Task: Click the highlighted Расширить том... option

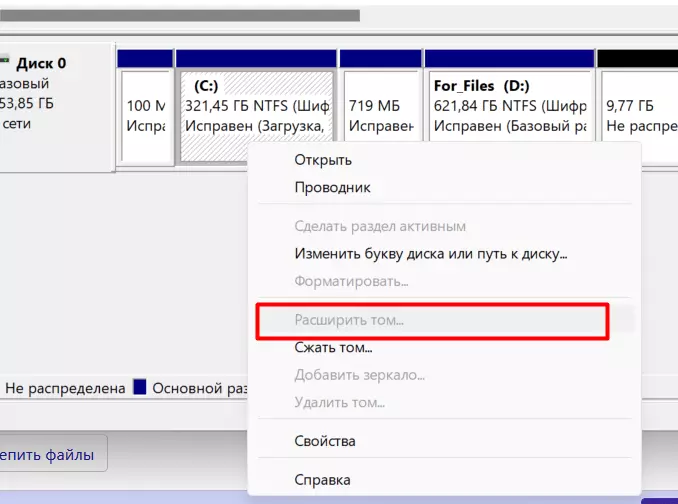Action: click(349, 321)
